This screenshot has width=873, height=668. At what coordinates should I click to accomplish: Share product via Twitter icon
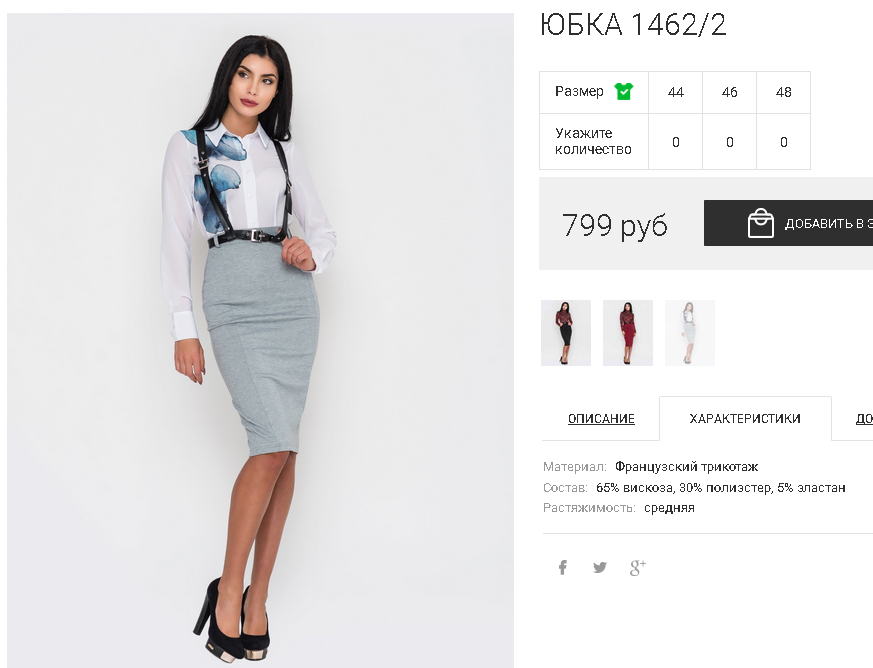[x=600, y=567]
